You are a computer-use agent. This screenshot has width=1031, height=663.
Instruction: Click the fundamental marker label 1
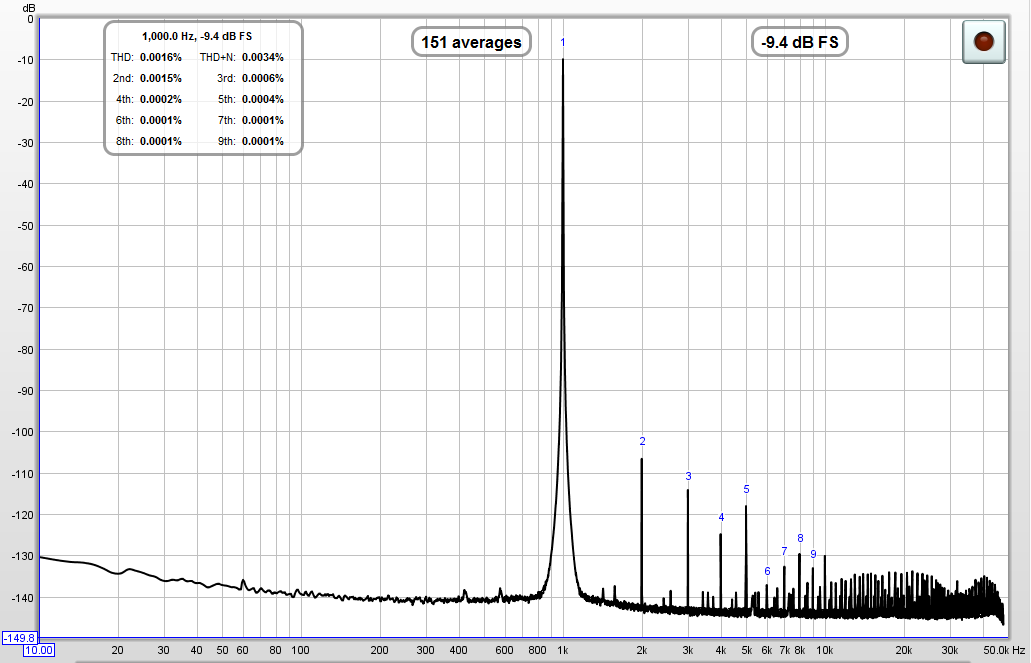[x=563, y=43]
